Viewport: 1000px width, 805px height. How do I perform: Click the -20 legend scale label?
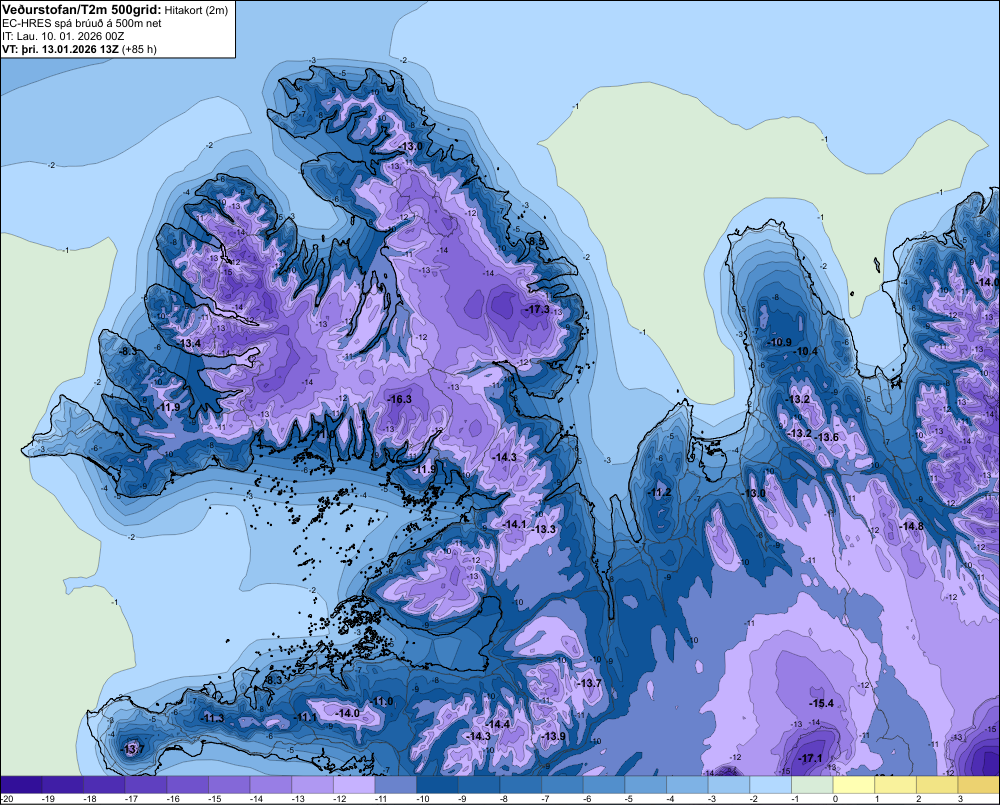coord(8,799)
